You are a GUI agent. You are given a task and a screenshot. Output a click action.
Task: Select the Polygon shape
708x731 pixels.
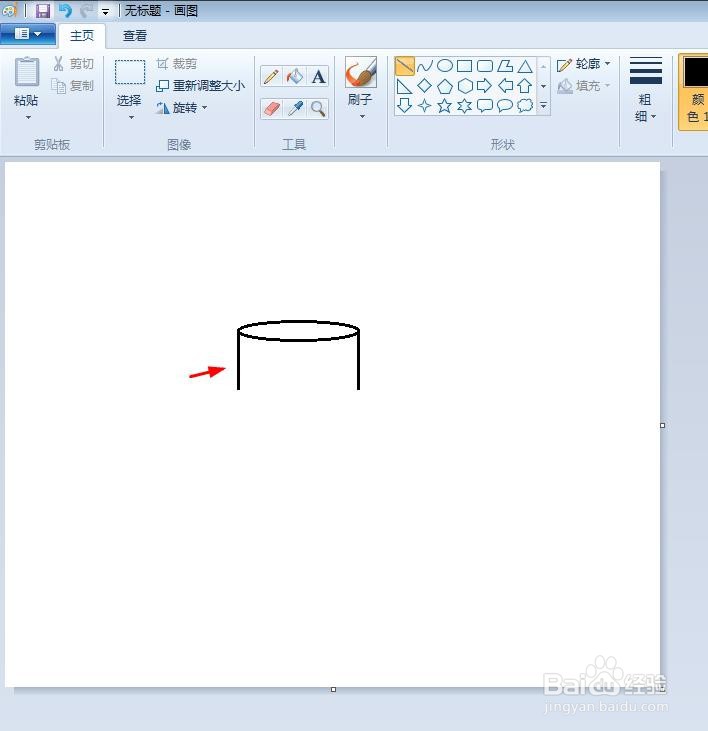point(505,66)
